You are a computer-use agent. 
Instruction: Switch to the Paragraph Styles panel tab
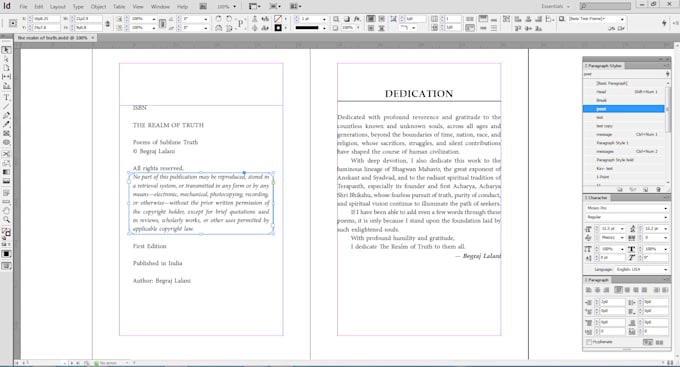click(x=604, y=66)
